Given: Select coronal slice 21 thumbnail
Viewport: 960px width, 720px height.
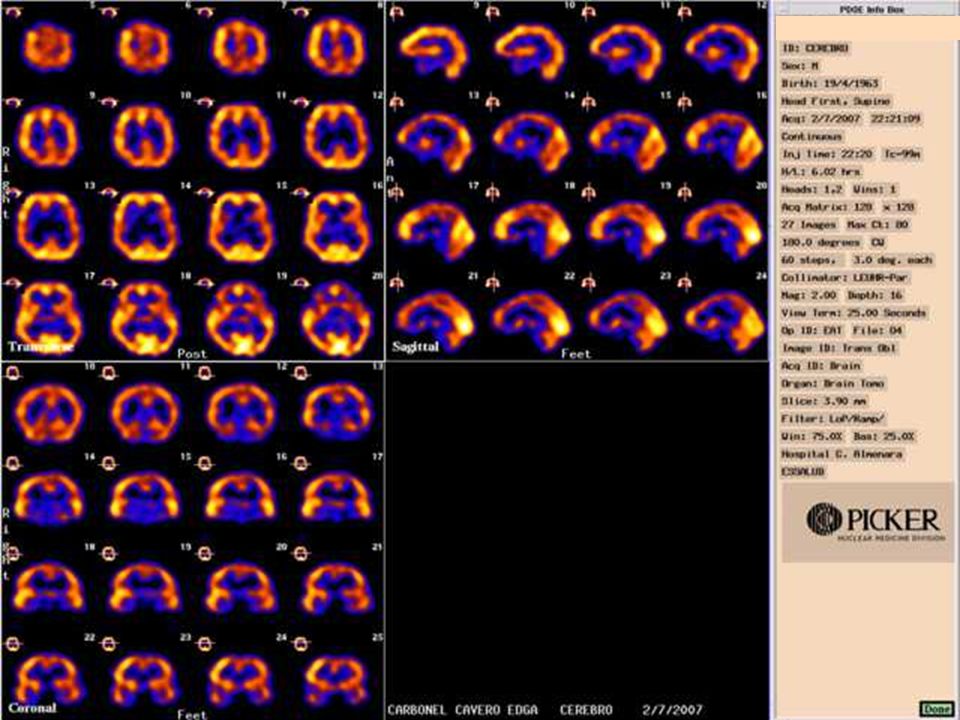Looking at the screenshot, I should pos(337,588).
